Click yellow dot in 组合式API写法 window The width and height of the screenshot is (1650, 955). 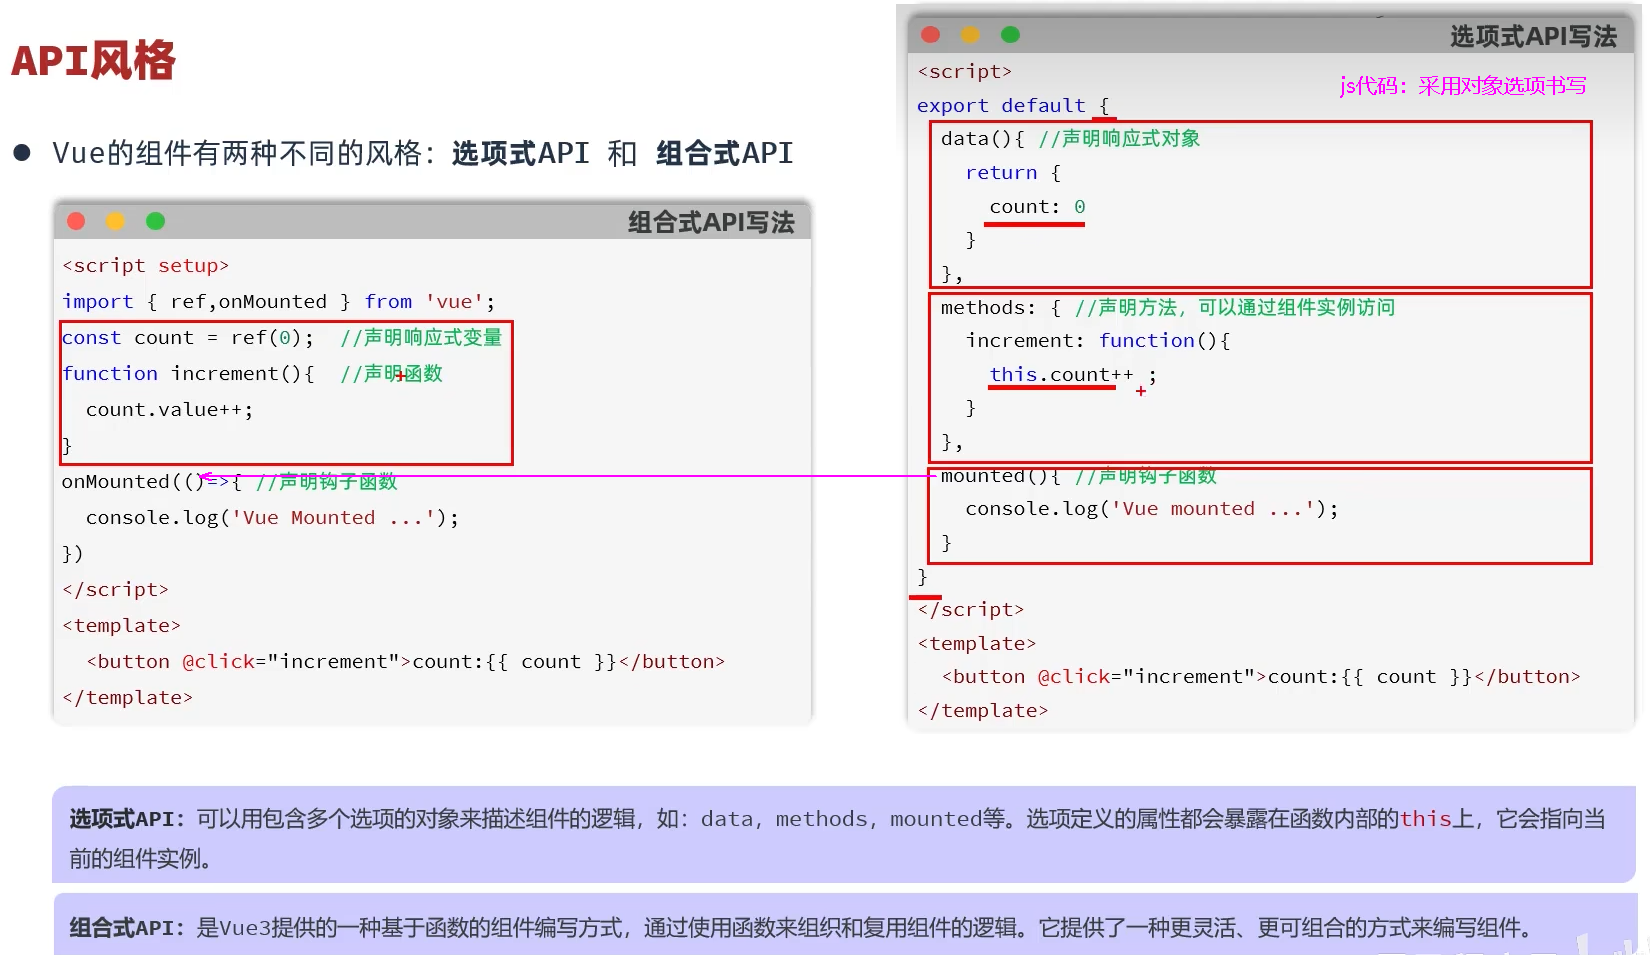coord(115,221)
